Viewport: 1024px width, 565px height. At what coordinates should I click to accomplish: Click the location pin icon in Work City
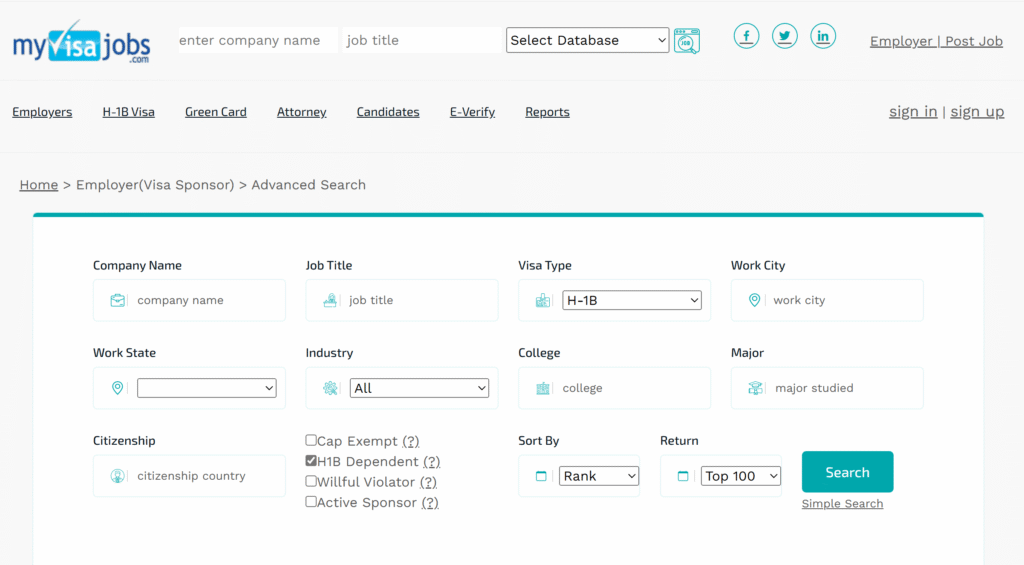(x=755, y=300)
